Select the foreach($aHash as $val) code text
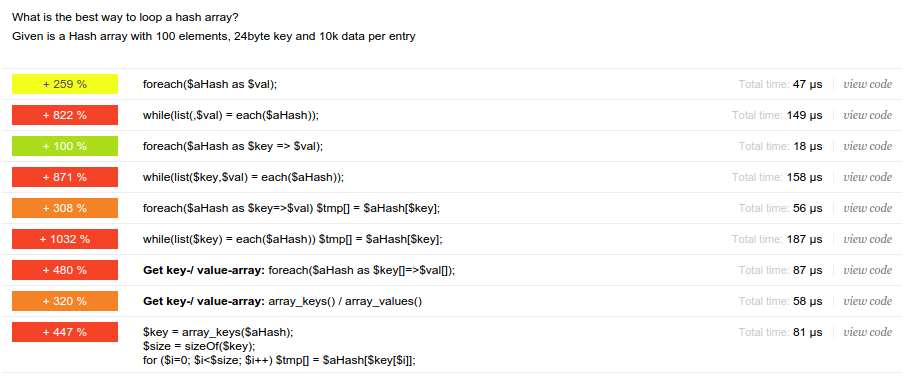 210,84
